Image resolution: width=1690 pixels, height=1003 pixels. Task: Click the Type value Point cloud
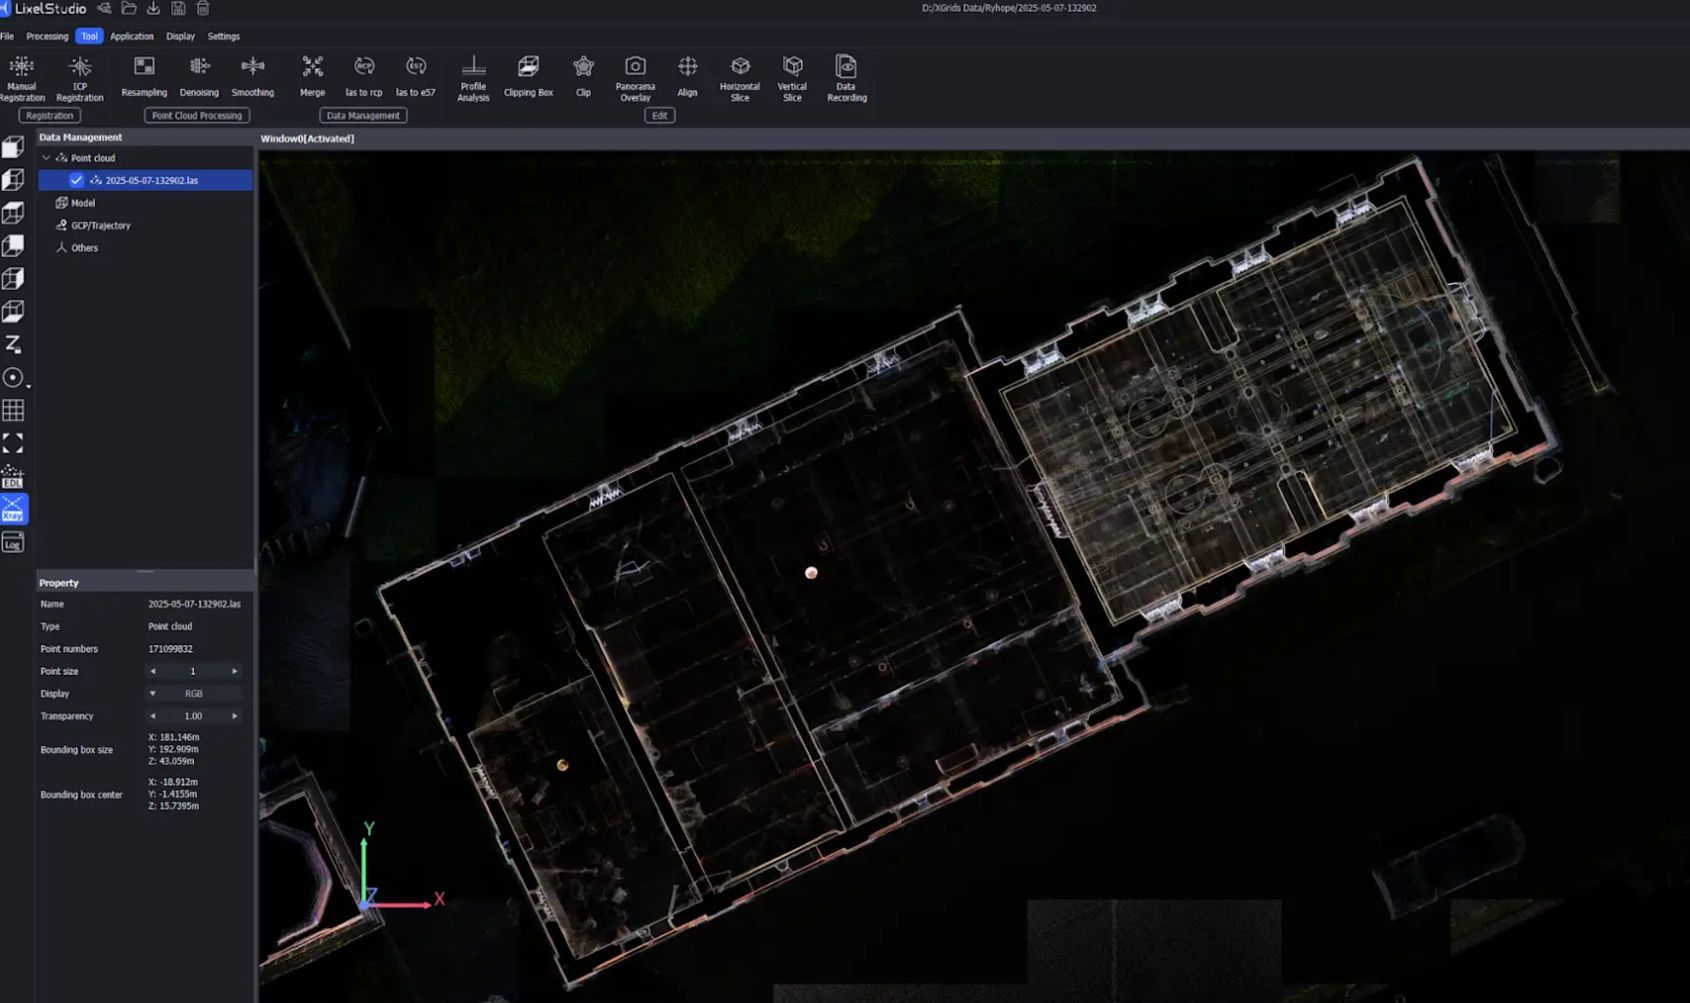tap(170, 626)
